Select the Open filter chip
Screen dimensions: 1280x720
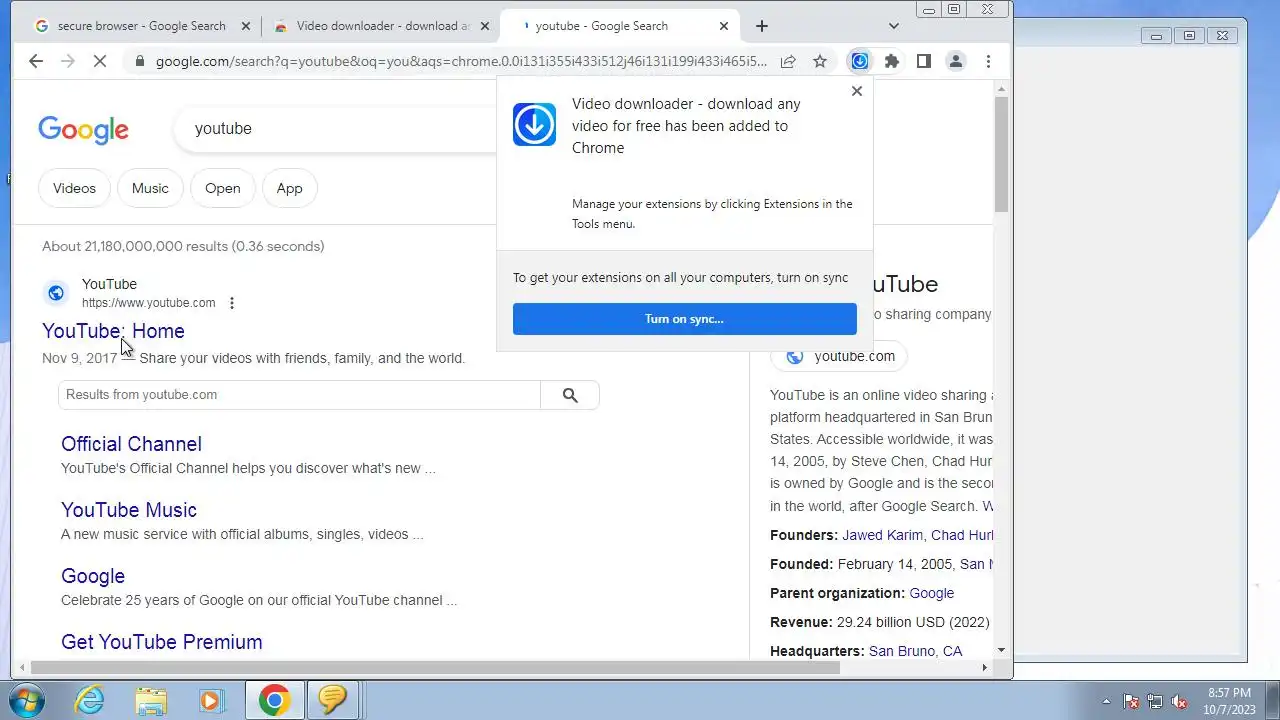coord(222,188)
